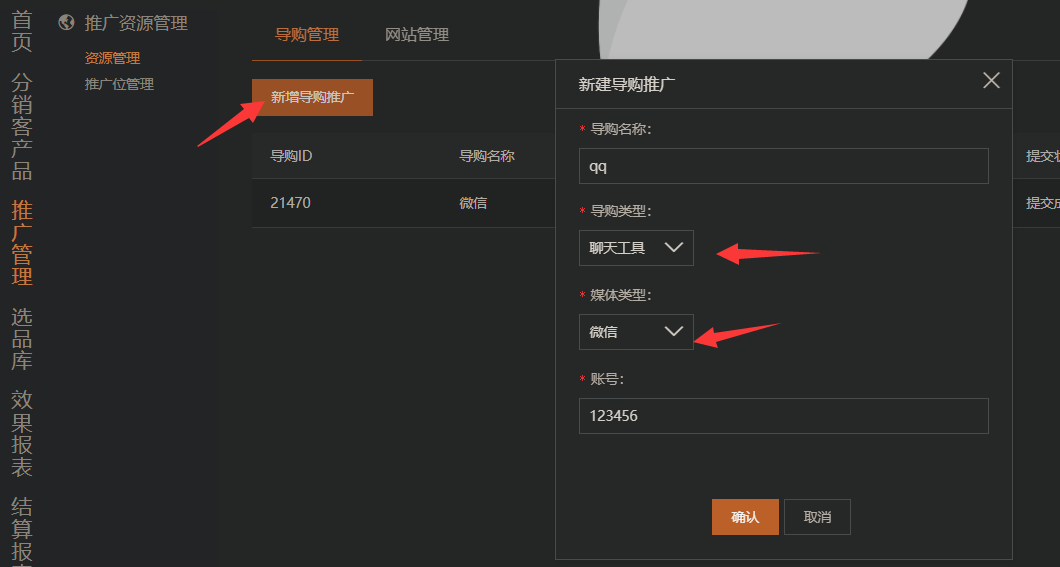The height and width of the screenshot is (567, 1060).
Task: Focus the 导购名称 input containing qq
Action: point(784,166)
